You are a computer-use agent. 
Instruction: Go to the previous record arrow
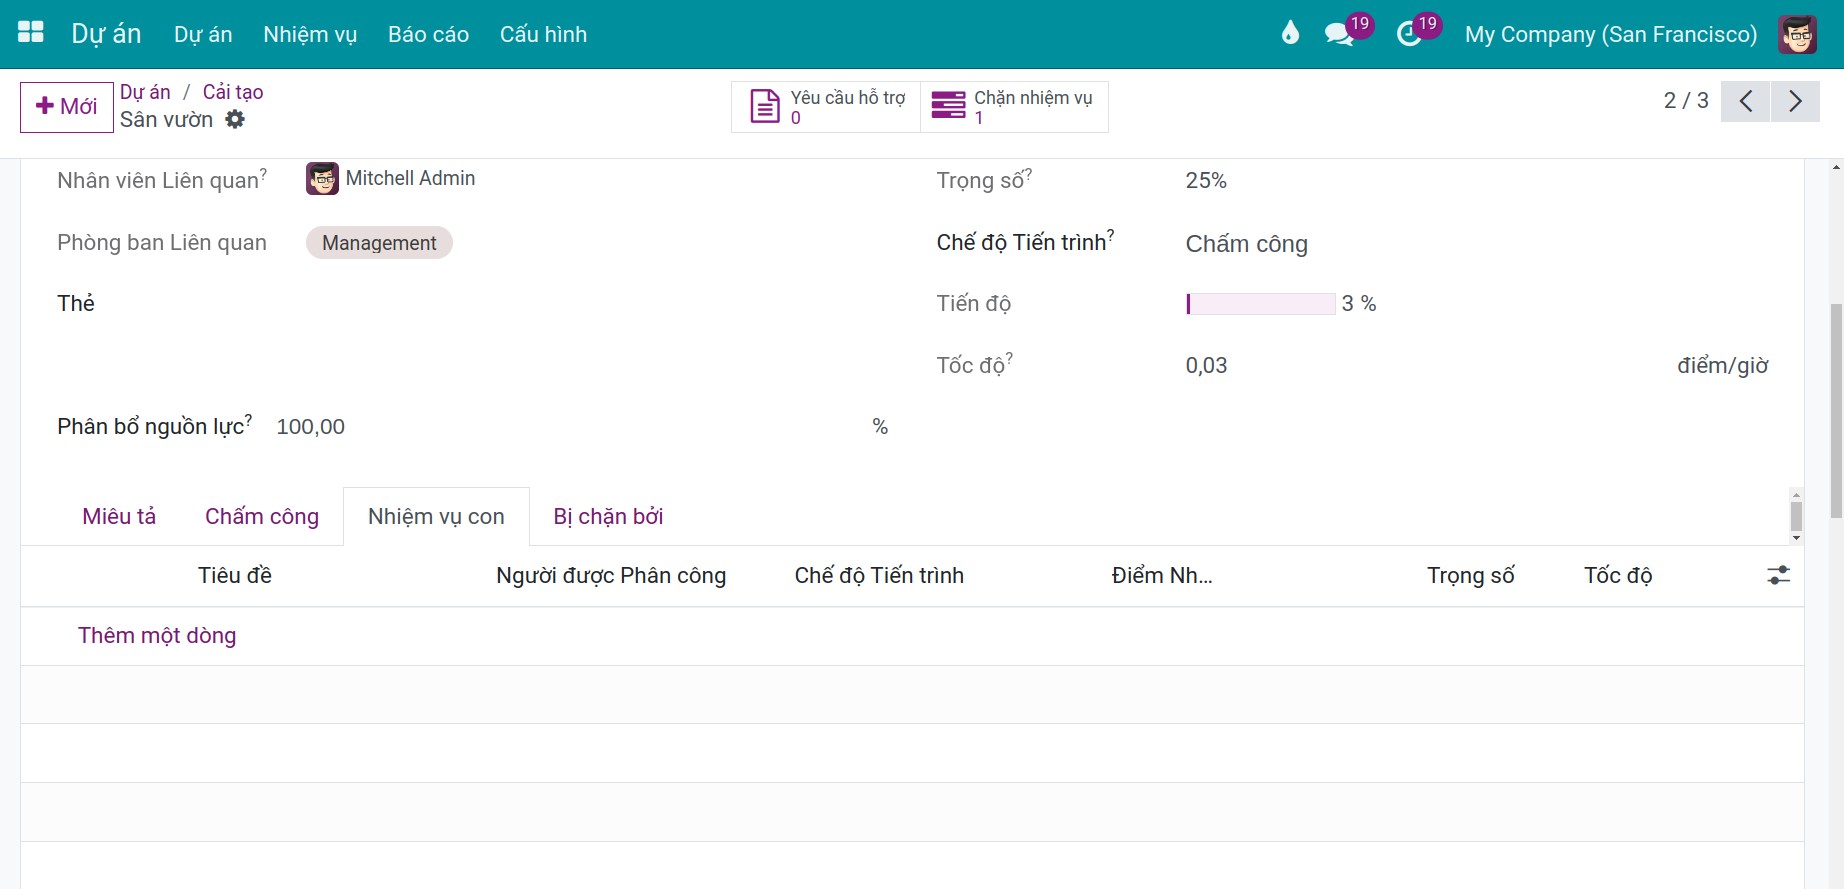point(1745,101)
